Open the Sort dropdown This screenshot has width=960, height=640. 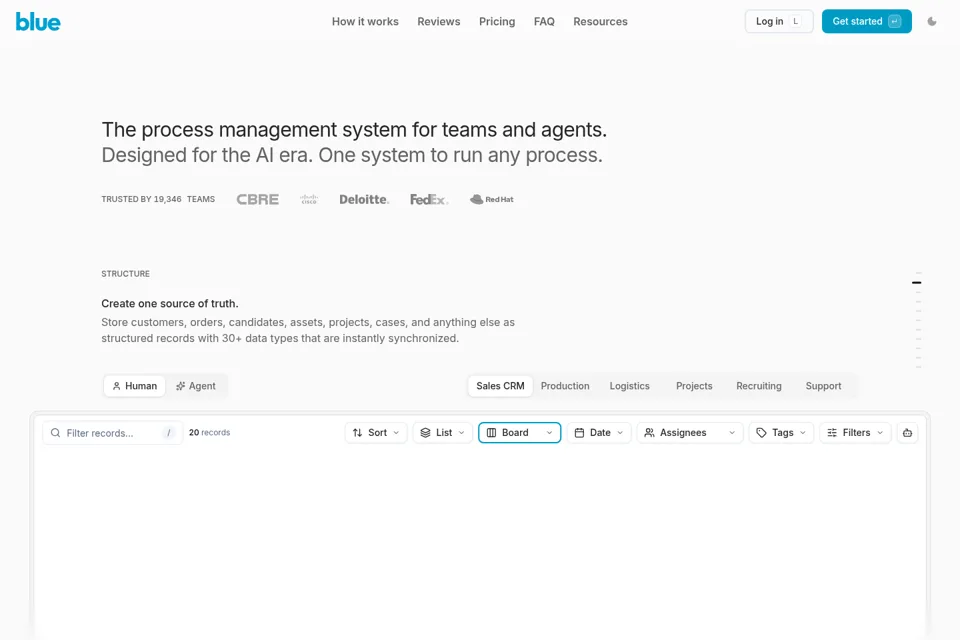click(x=376, y=433)
